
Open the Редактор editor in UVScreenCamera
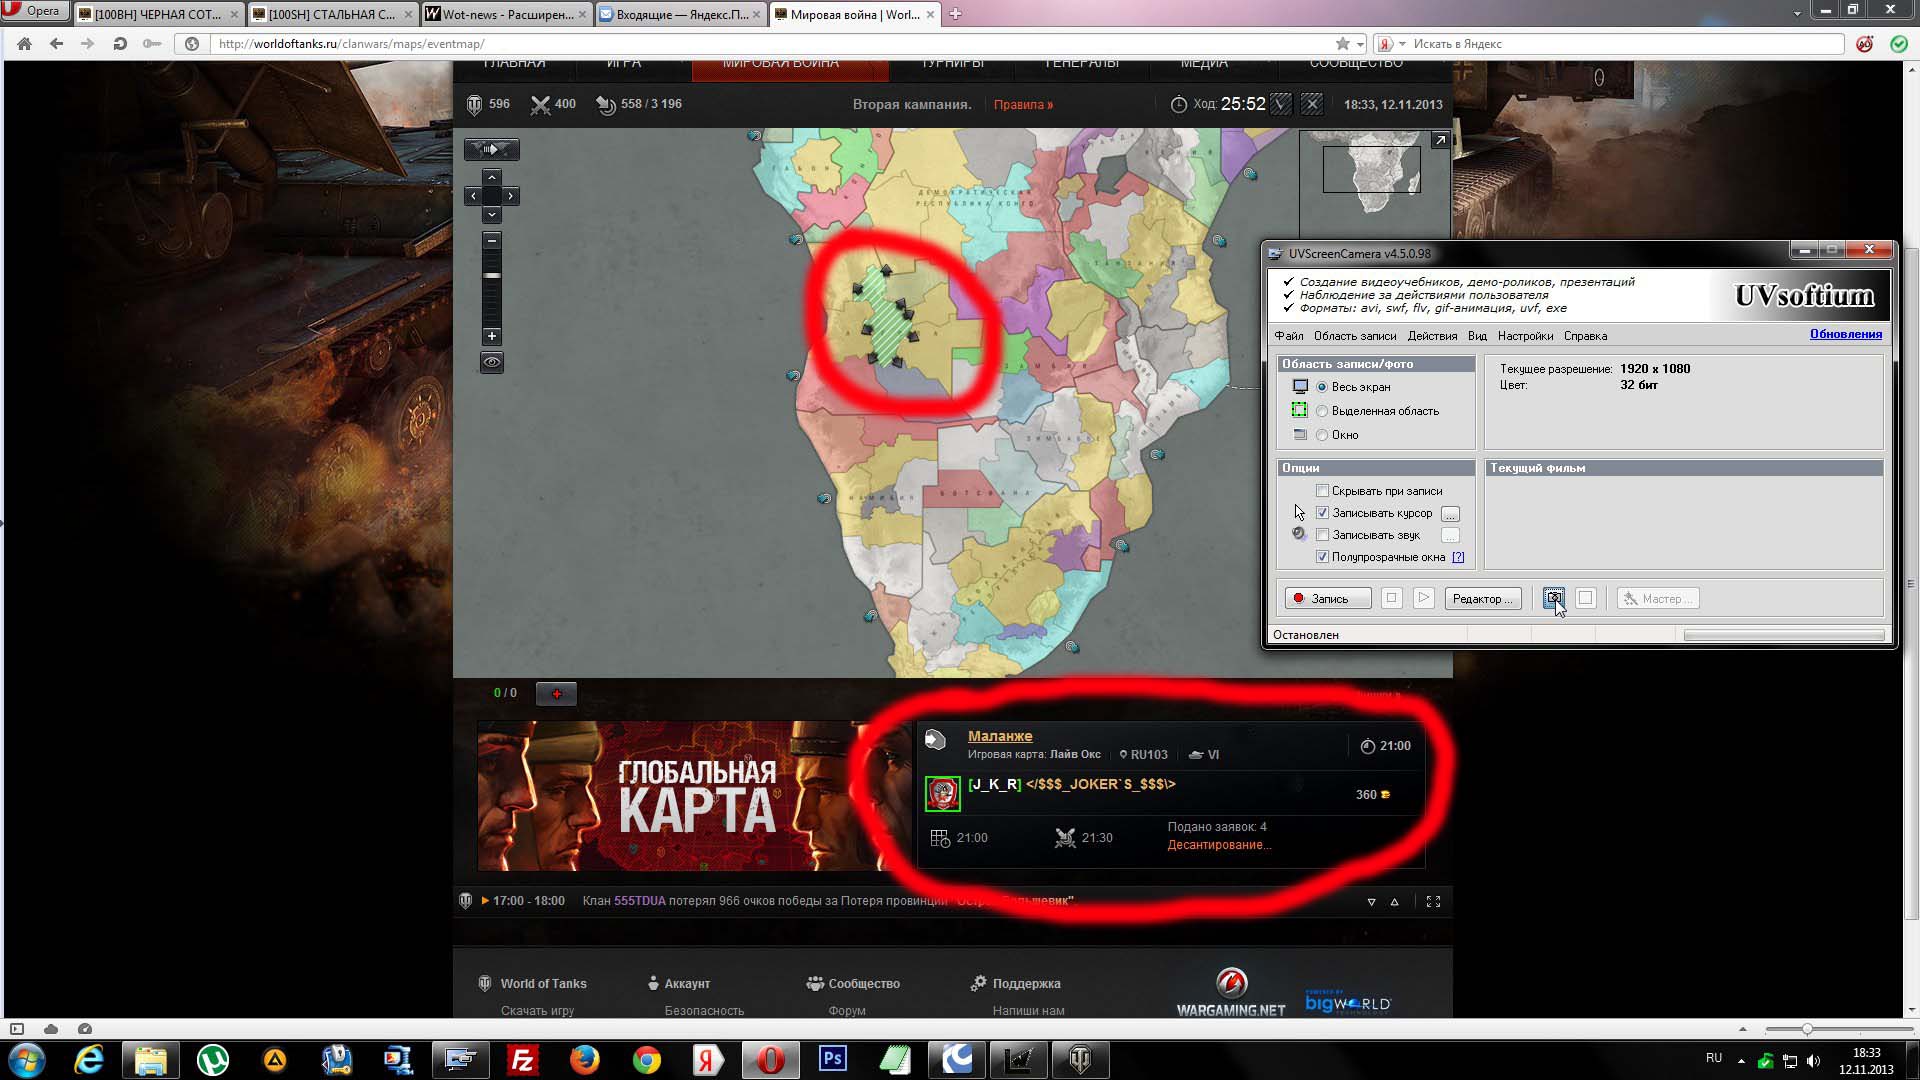(x=1483, y=598)
